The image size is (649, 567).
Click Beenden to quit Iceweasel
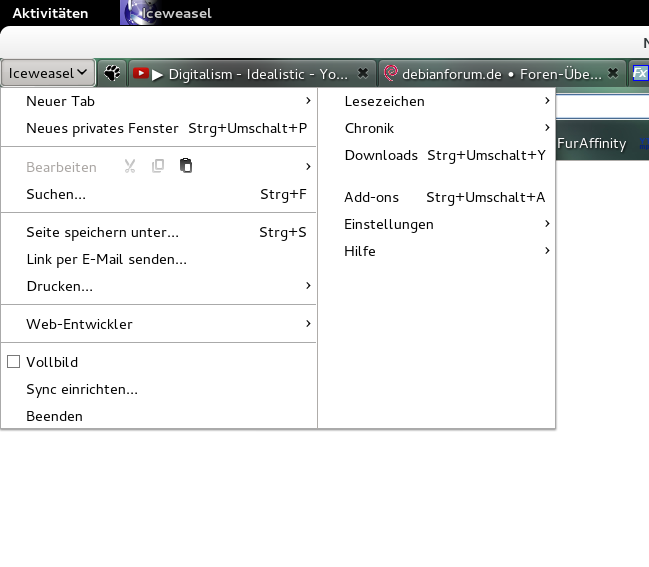[x=159, y=416]
